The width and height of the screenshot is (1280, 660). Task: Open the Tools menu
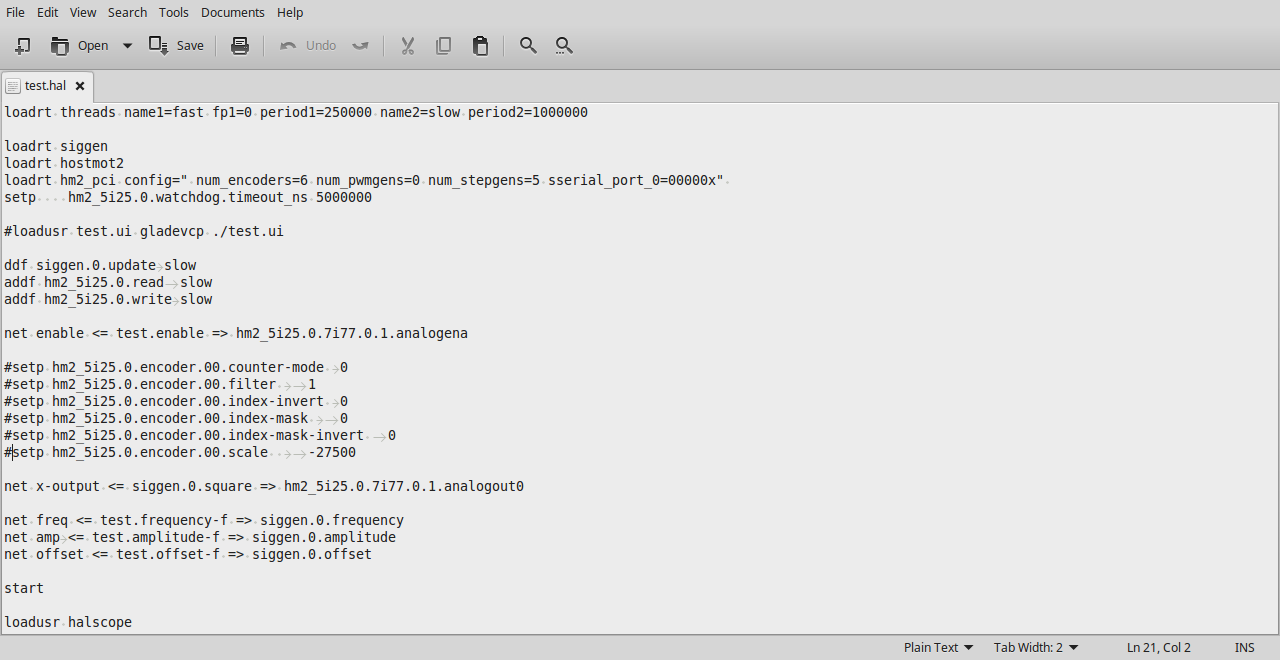point(174,12)
